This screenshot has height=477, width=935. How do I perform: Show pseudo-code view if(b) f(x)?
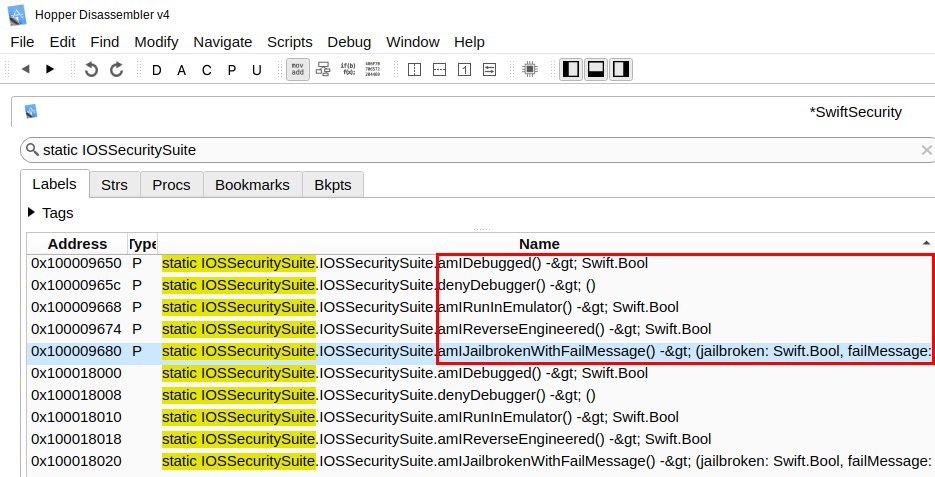point(349,69)
